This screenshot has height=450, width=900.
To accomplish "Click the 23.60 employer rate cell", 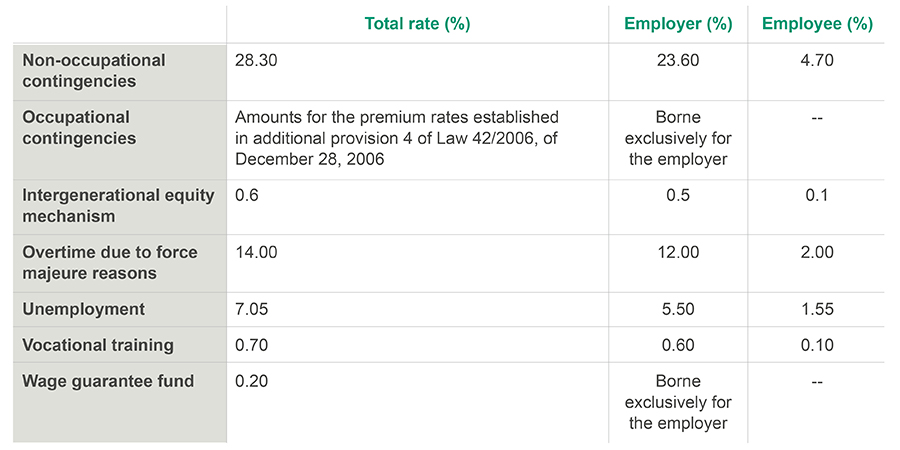I will (x=678, y=60).
